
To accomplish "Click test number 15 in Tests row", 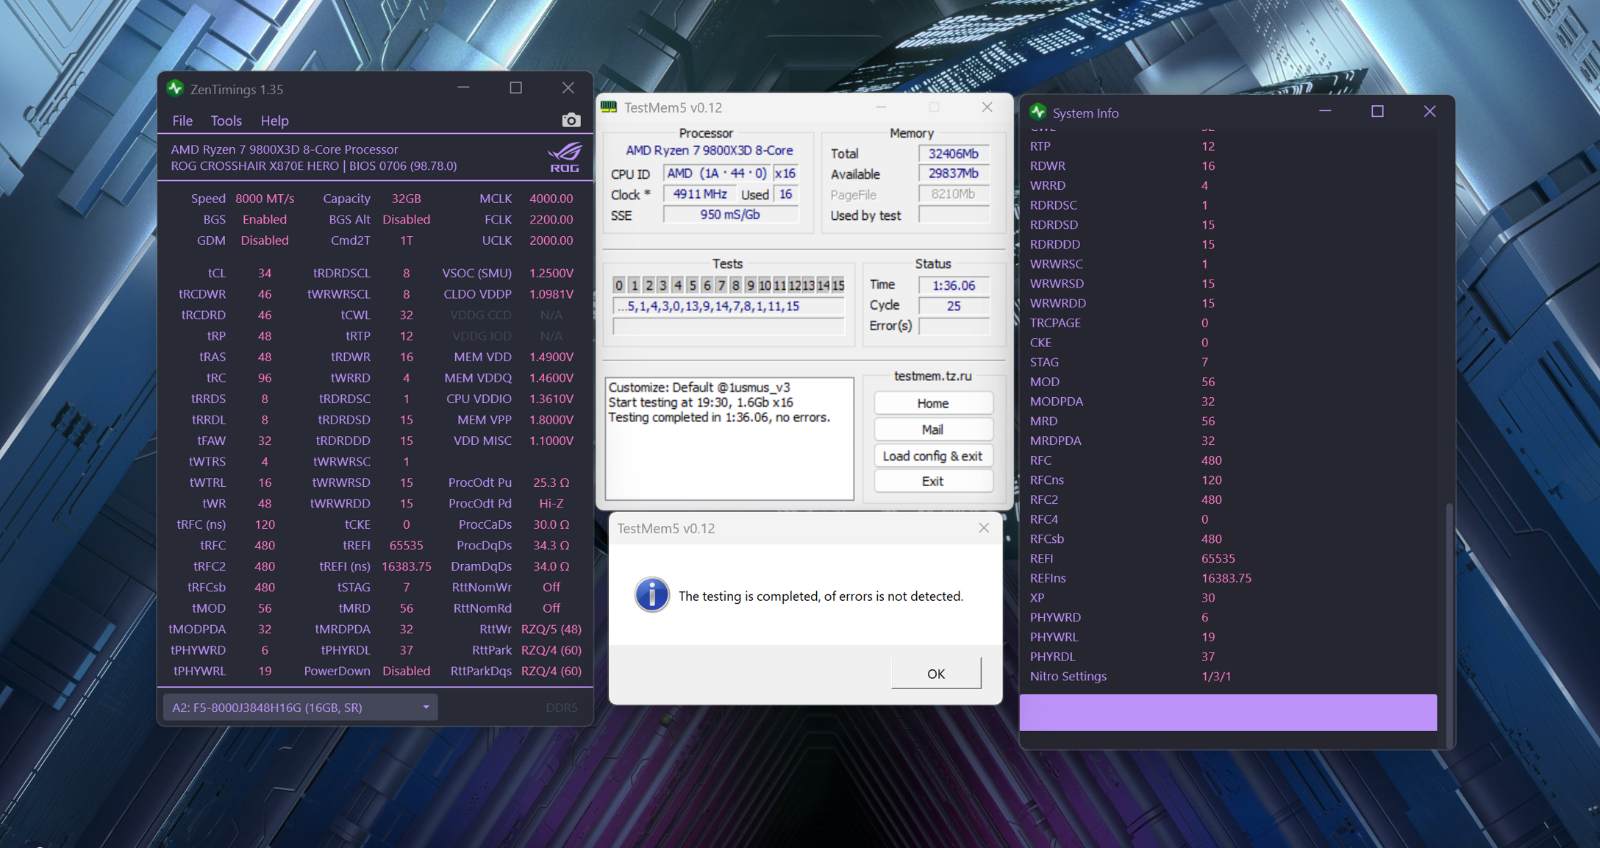I will coord(838,285).
